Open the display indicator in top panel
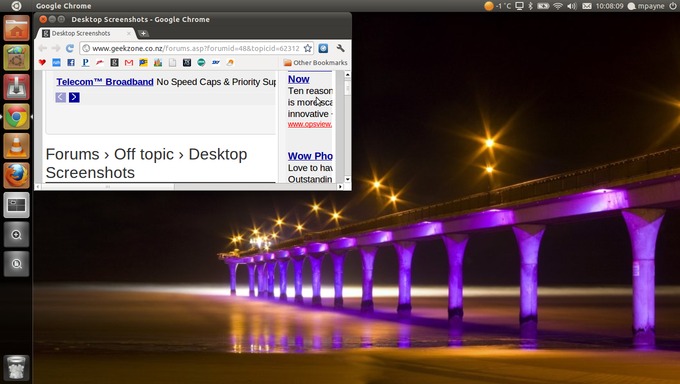The height and width of the screenshot is (384, 680). pos(519,6)
